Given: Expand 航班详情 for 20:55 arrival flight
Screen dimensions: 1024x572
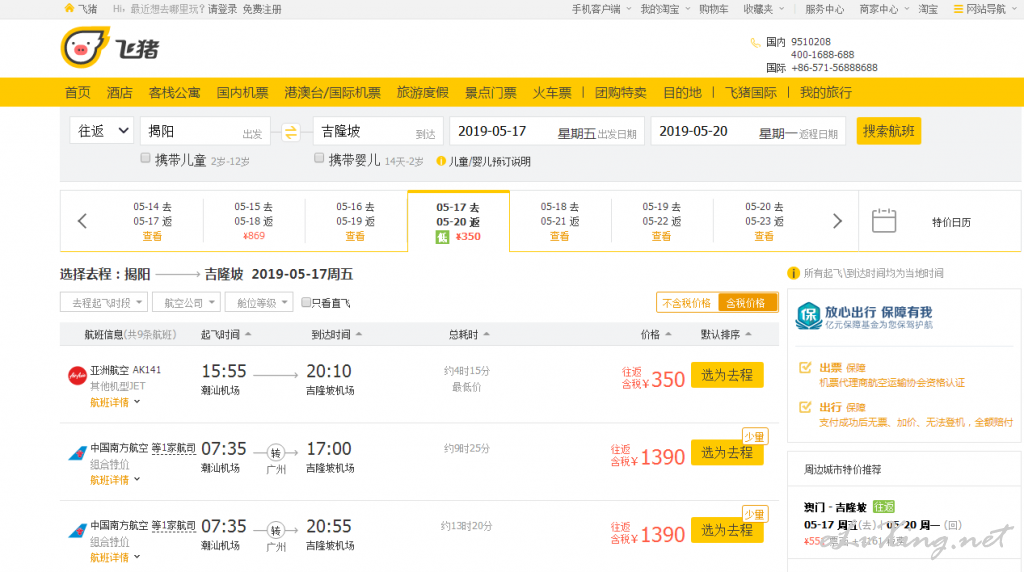Looking at the screenshot, I should [x=114, y=558].
